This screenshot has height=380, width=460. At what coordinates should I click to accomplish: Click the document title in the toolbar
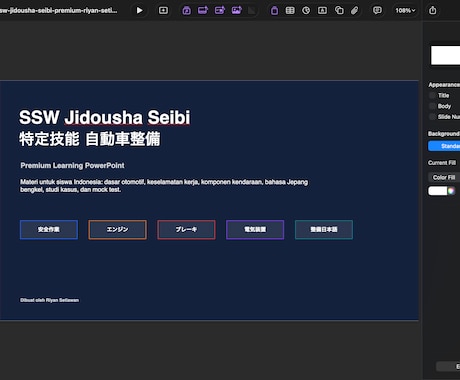58,10
